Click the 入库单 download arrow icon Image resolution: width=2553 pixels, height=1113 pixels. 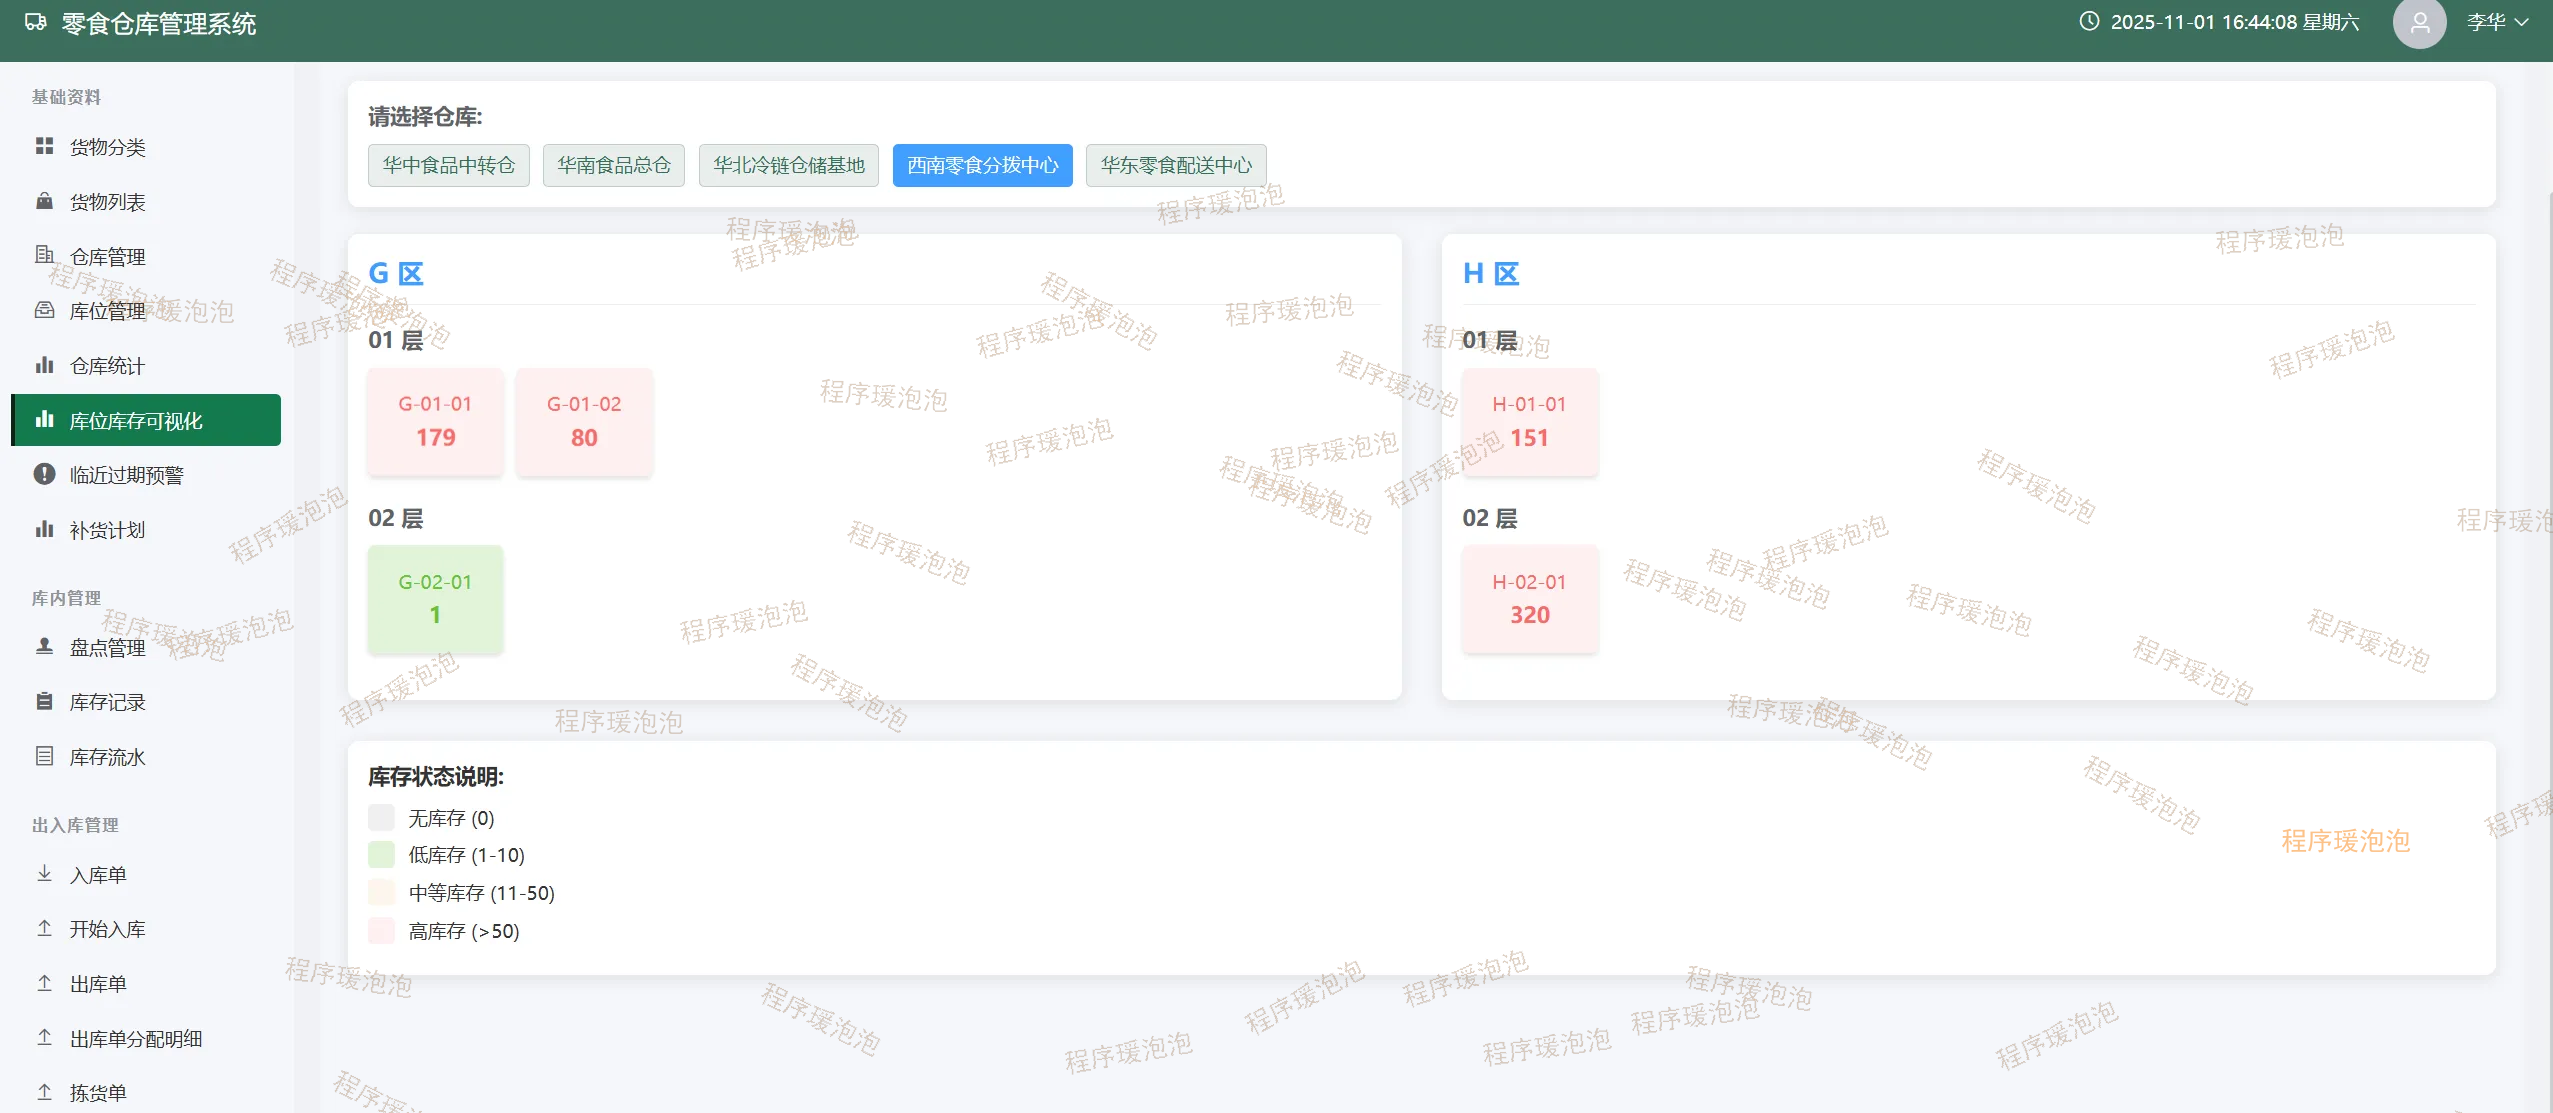click(44, 874)
